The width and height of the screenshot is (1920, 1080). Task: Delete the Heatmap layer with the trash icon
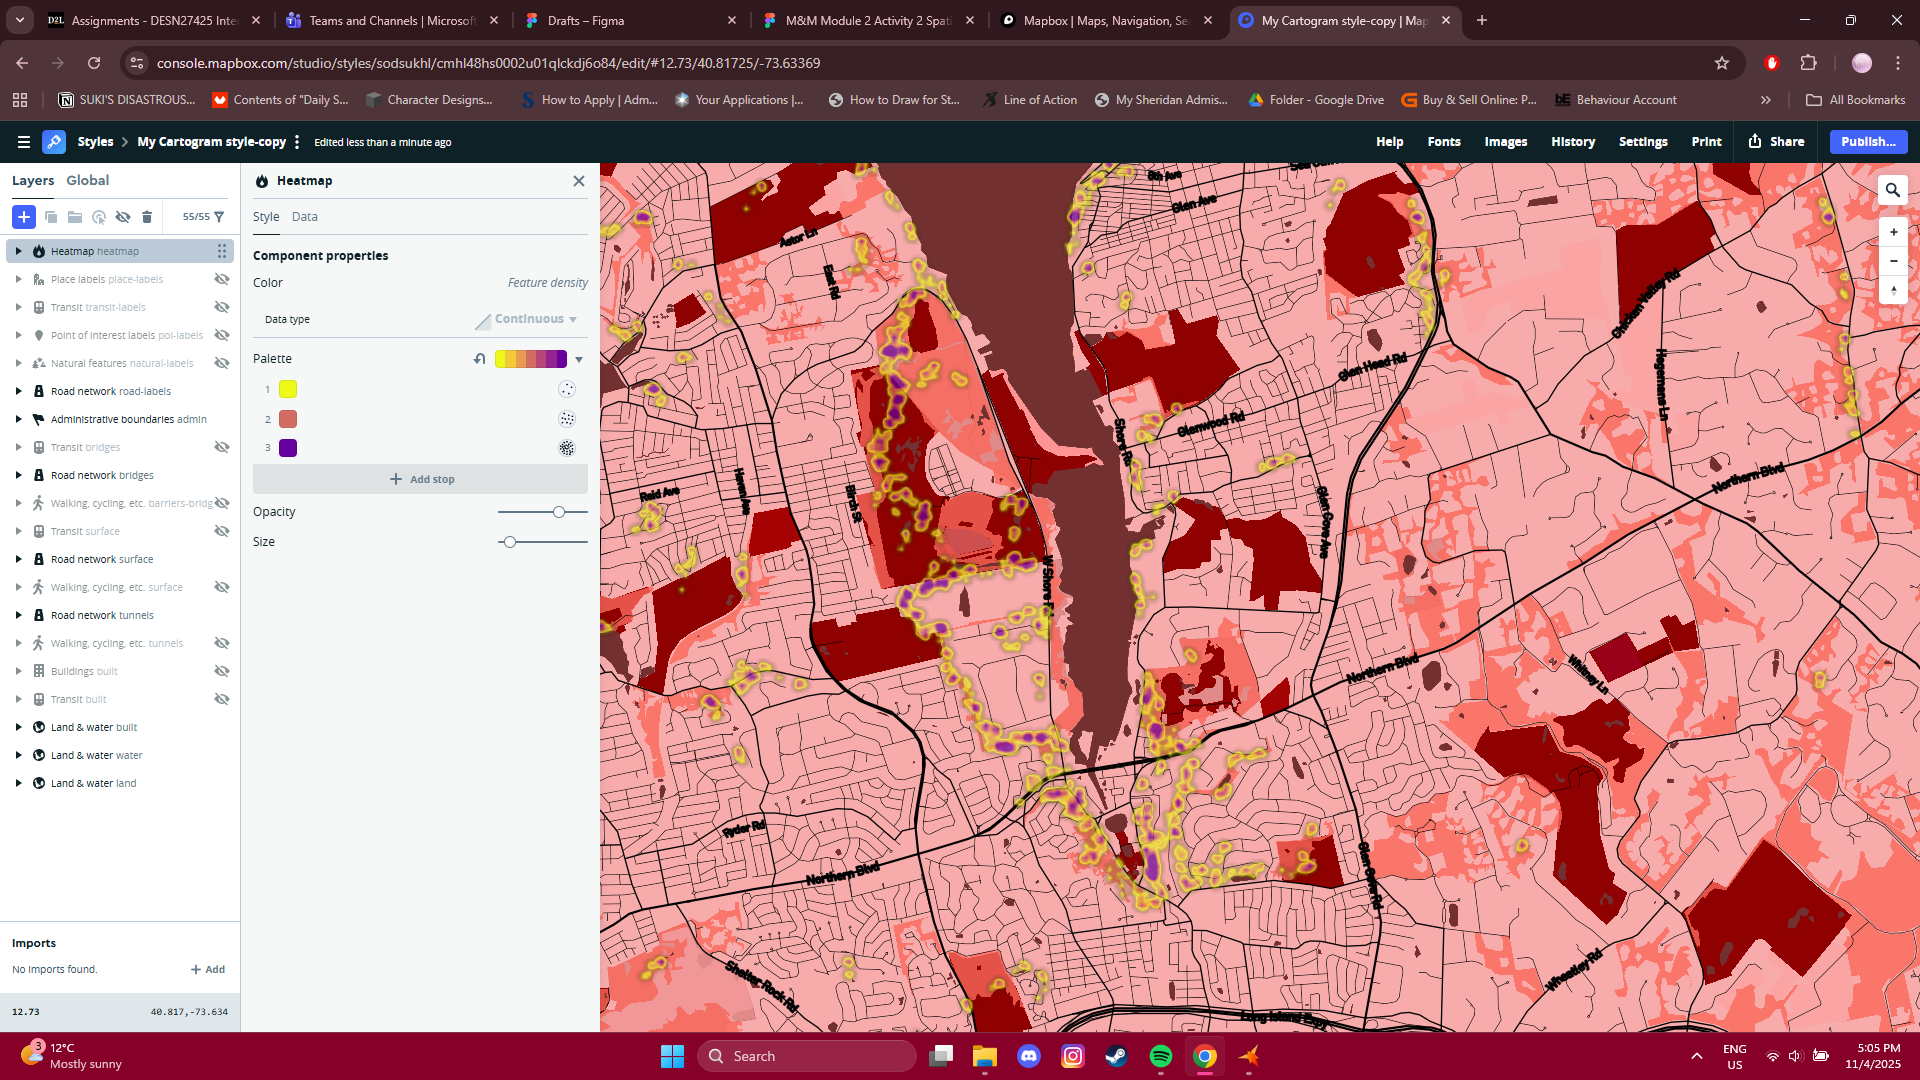coord(147,217)
